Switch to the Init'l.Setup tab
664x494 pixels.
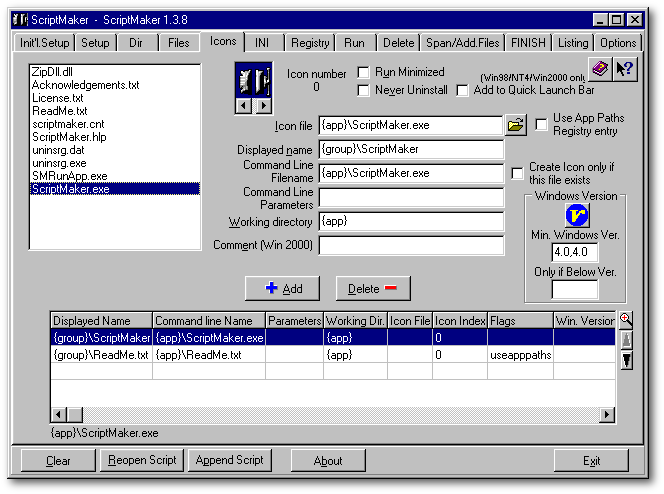click(x=44, y=43)
